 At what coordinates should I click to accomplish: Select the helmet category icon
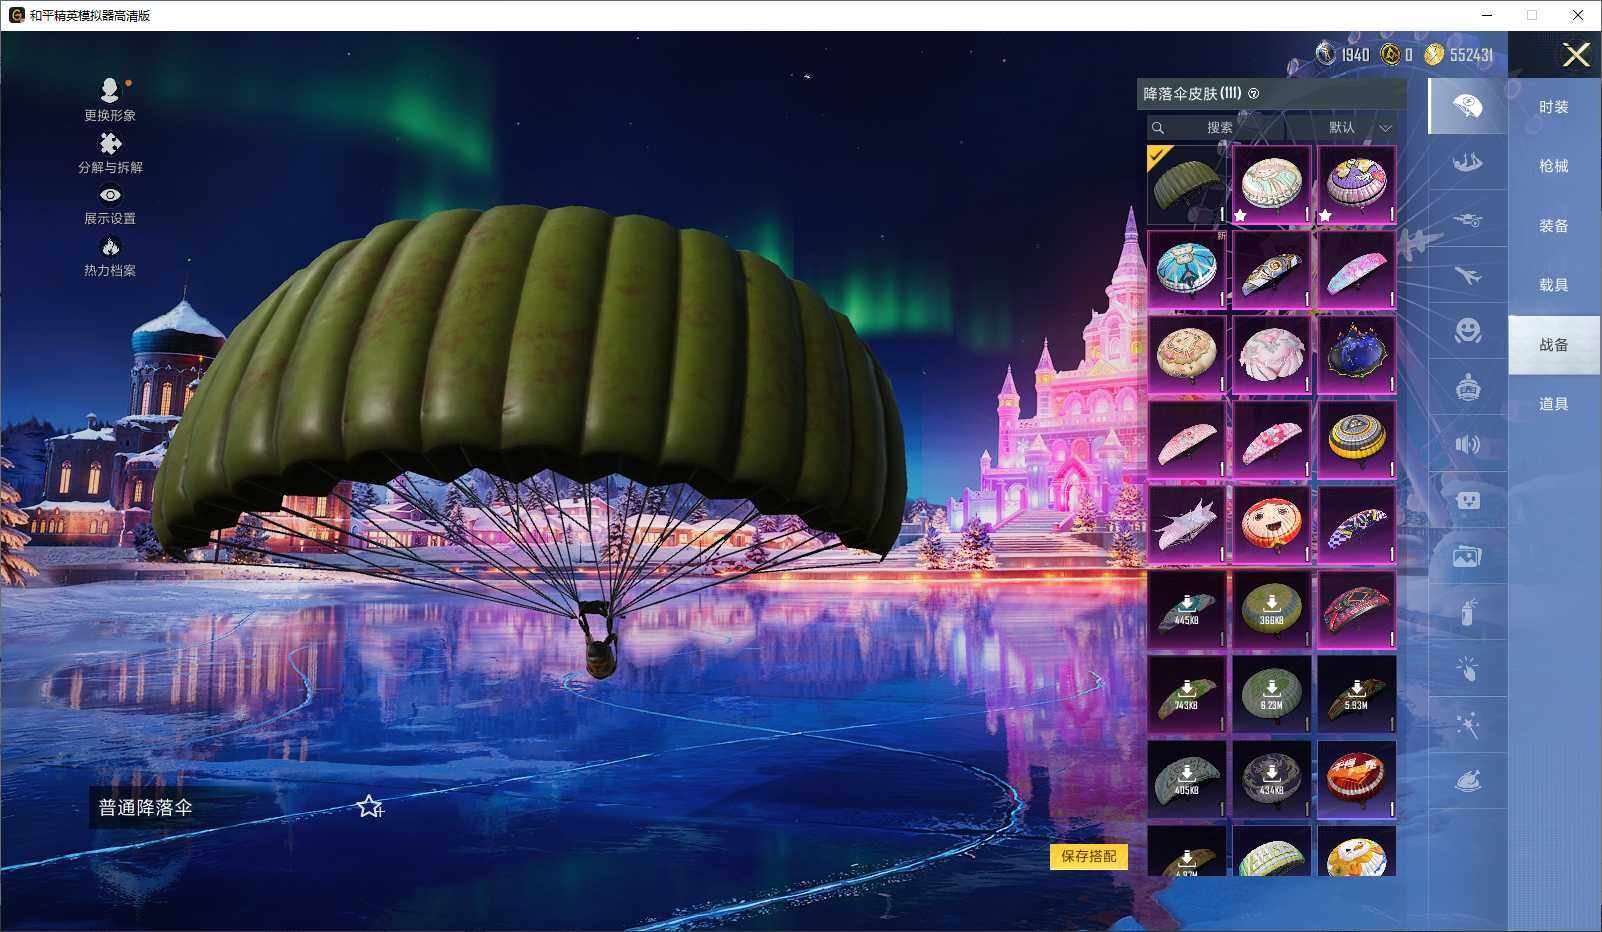pos(1468,387)
